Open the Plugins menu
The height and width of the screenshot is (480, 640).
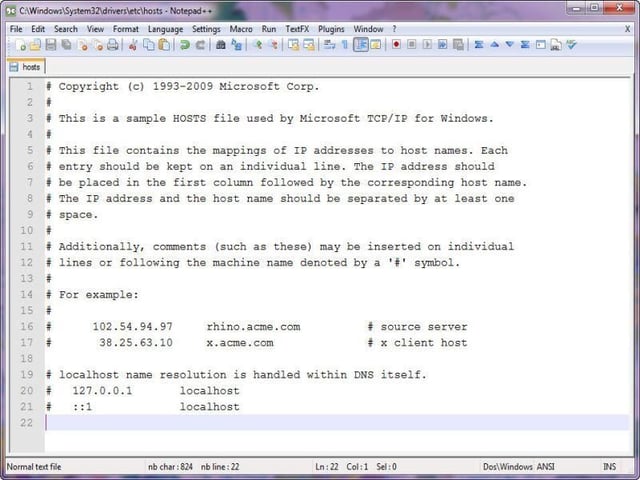tap(331, 29)
